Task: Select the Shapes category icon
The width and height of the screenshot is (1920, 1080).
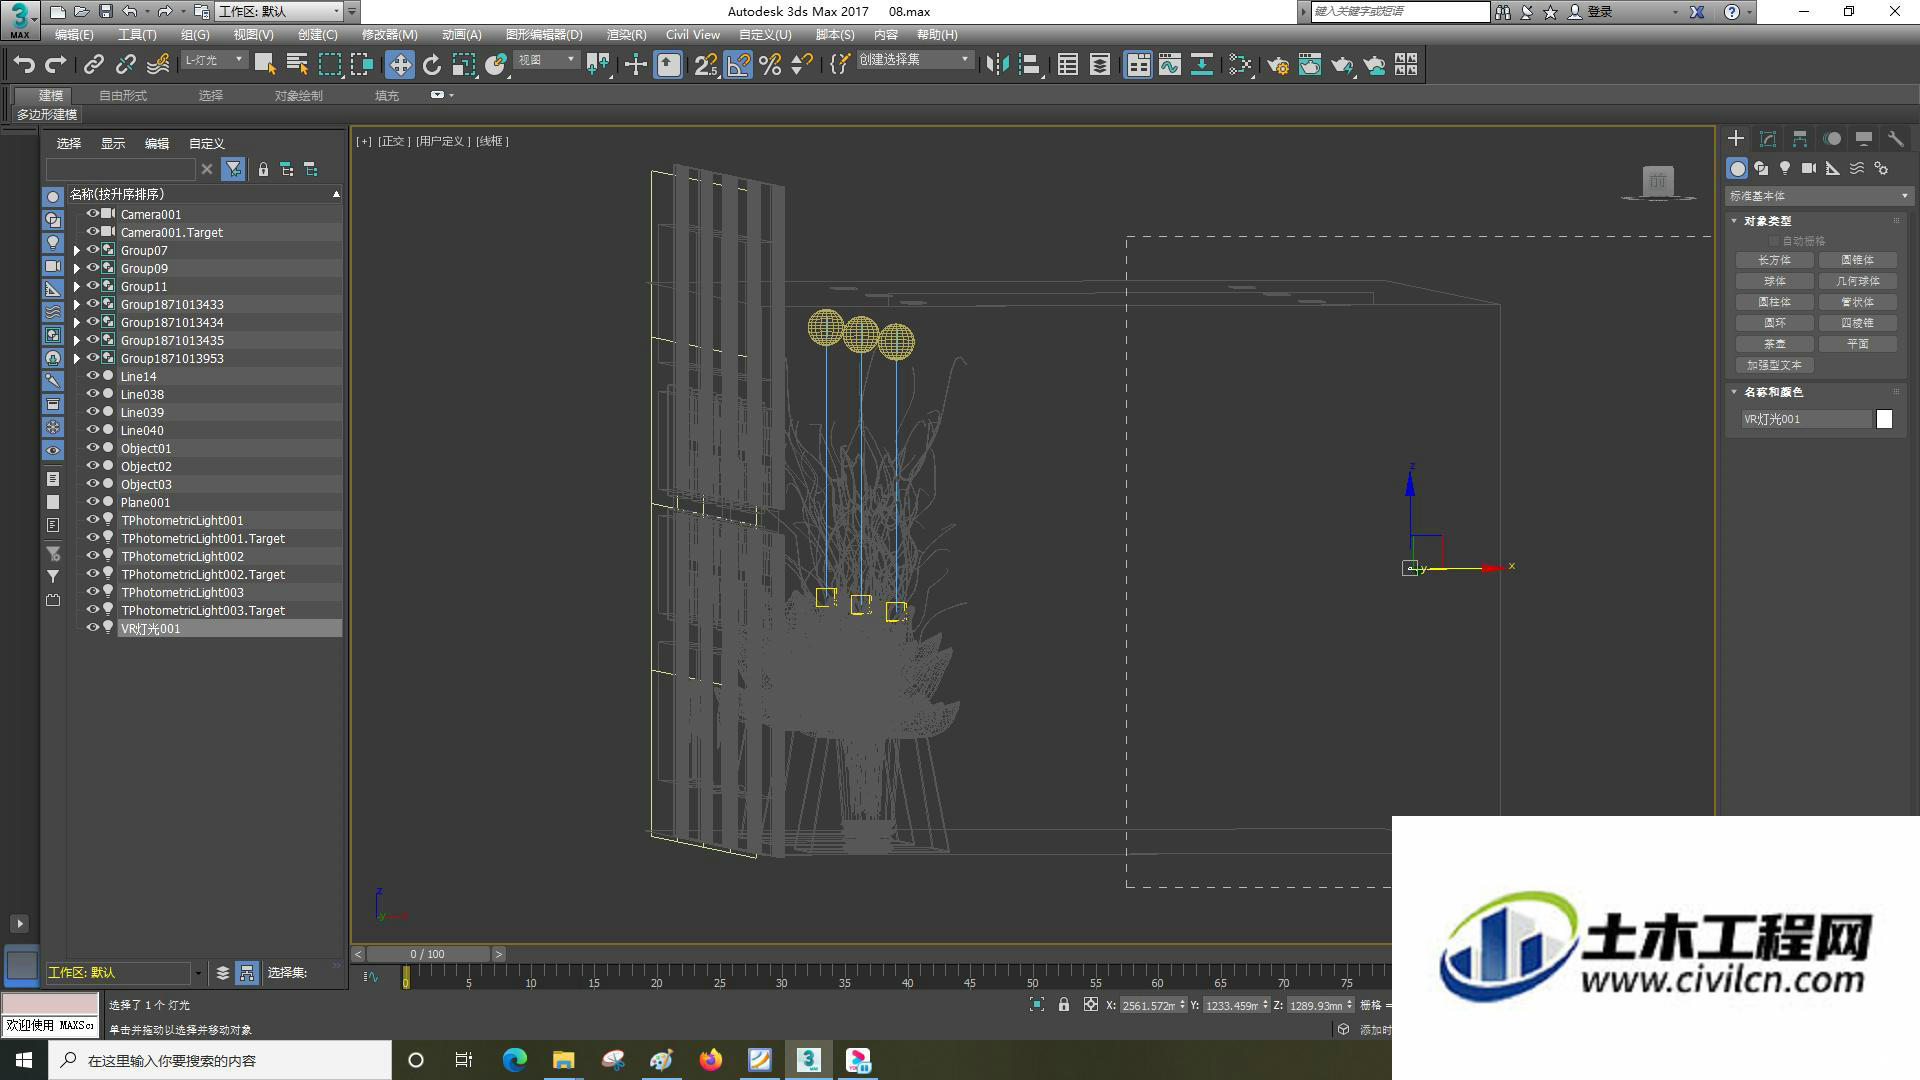Action: (1761, 168)
